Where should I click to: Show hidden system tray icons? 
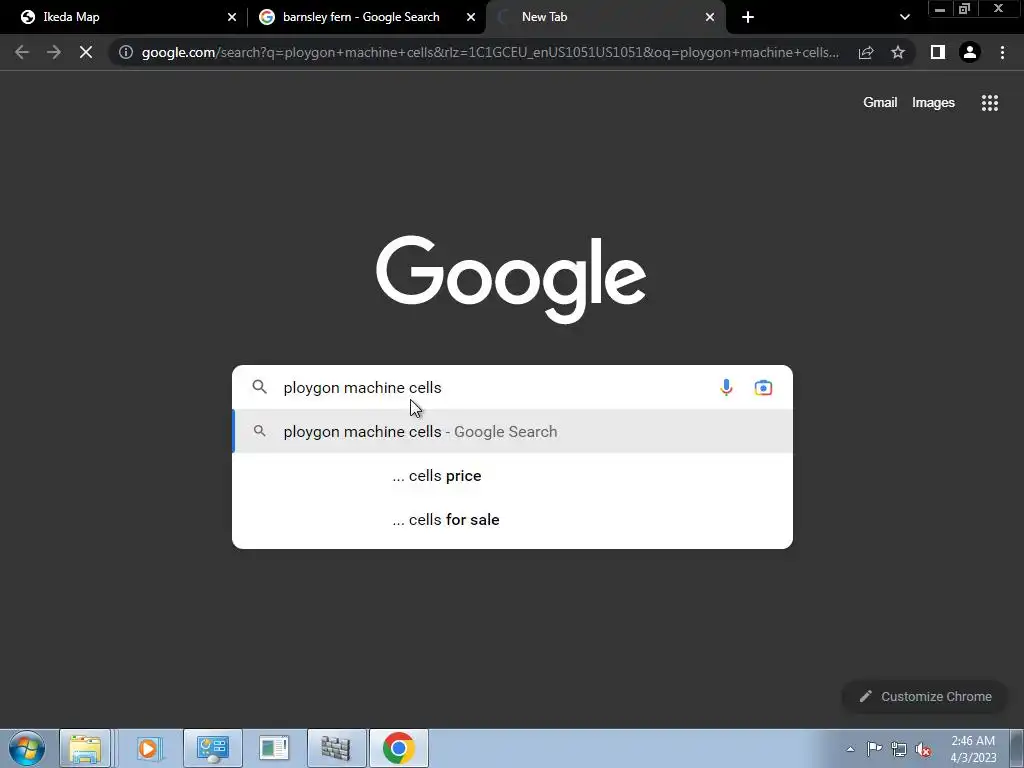tap(850, 749)
